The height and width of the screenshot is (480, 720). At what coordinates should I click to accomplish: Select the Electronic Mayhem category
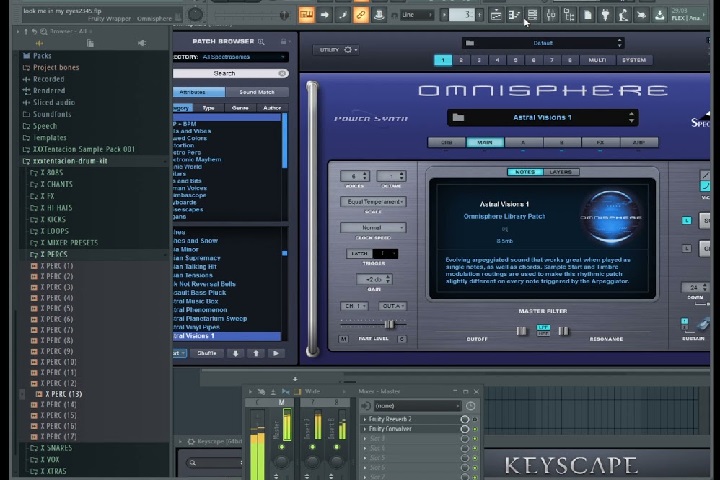197,159
